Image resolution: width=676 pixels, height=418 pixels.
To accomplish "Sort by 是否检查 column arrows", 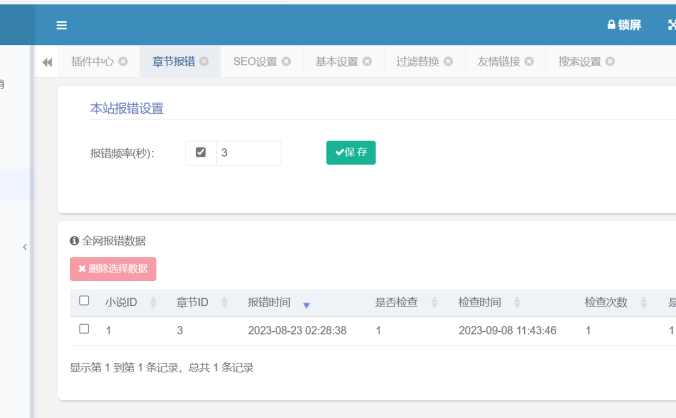I will point(435,303).
